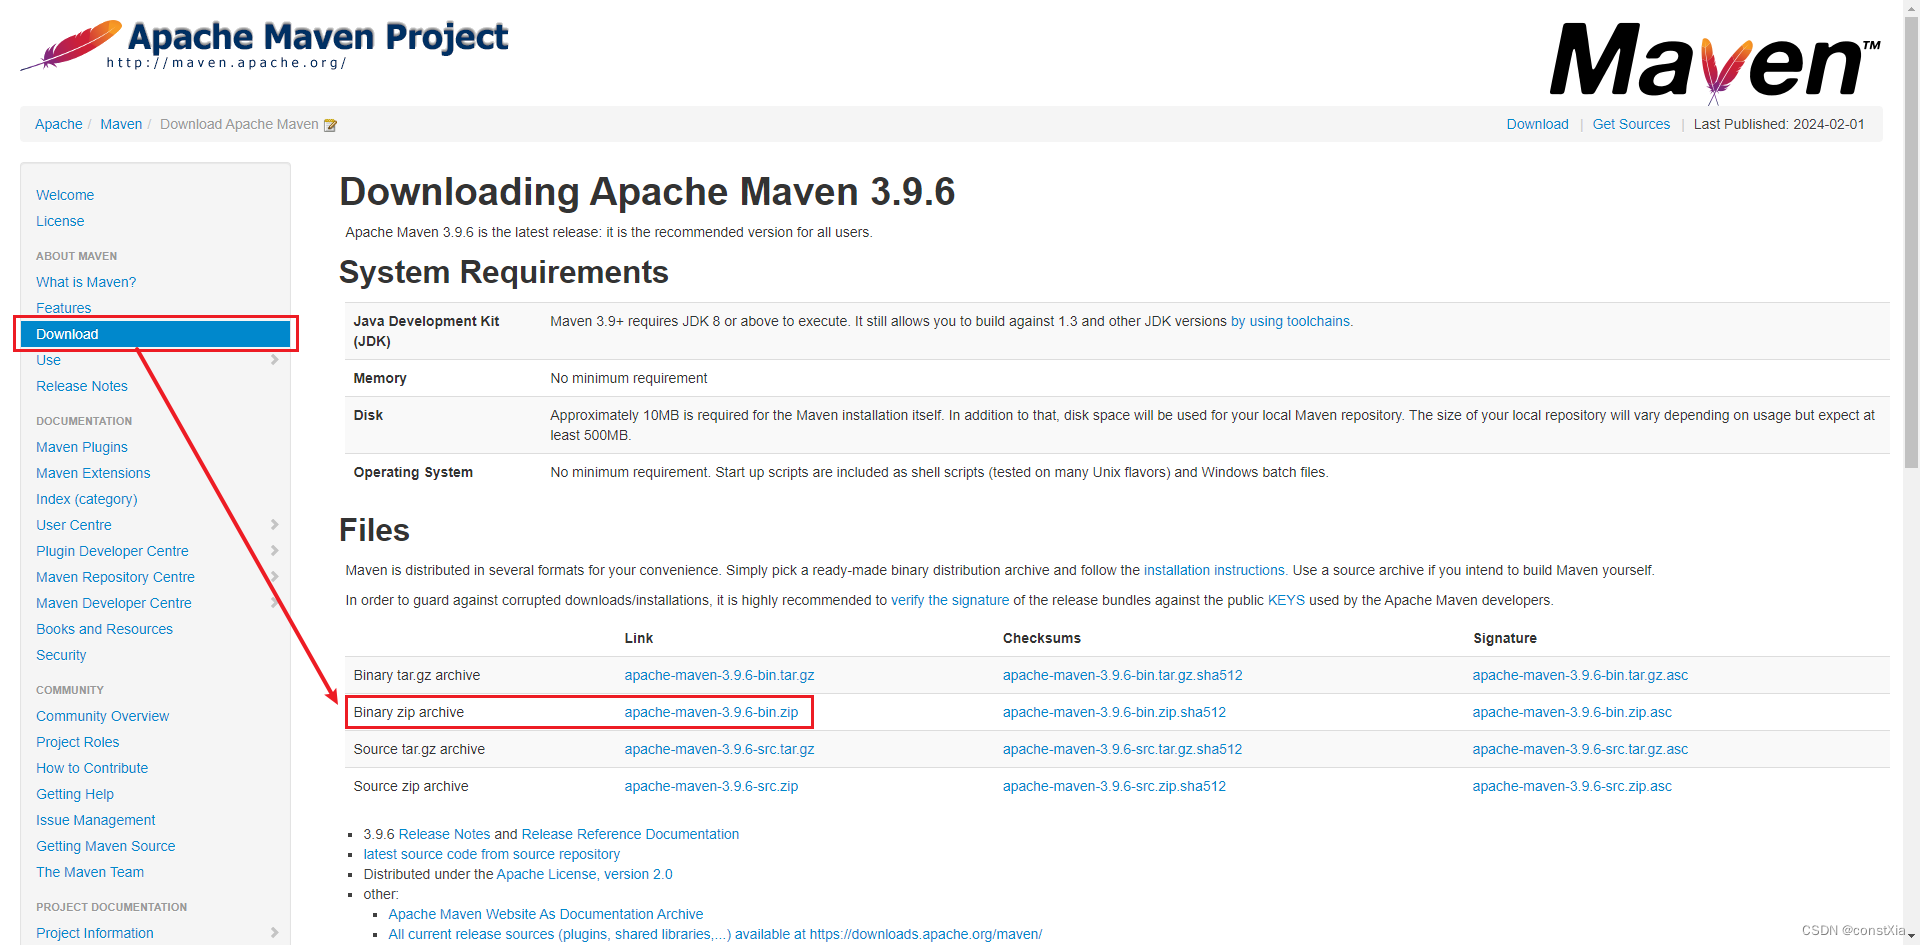Open bin.tar.gz.asc signature link
The image size is (1920, 945).
pyautogui.click(x=1580, y=675)
